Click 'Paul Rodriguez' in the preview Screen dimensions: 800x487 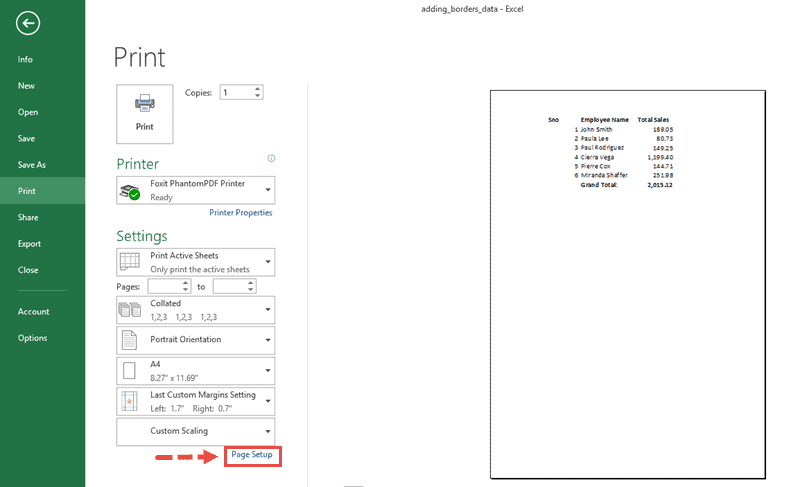coord(602,148)
